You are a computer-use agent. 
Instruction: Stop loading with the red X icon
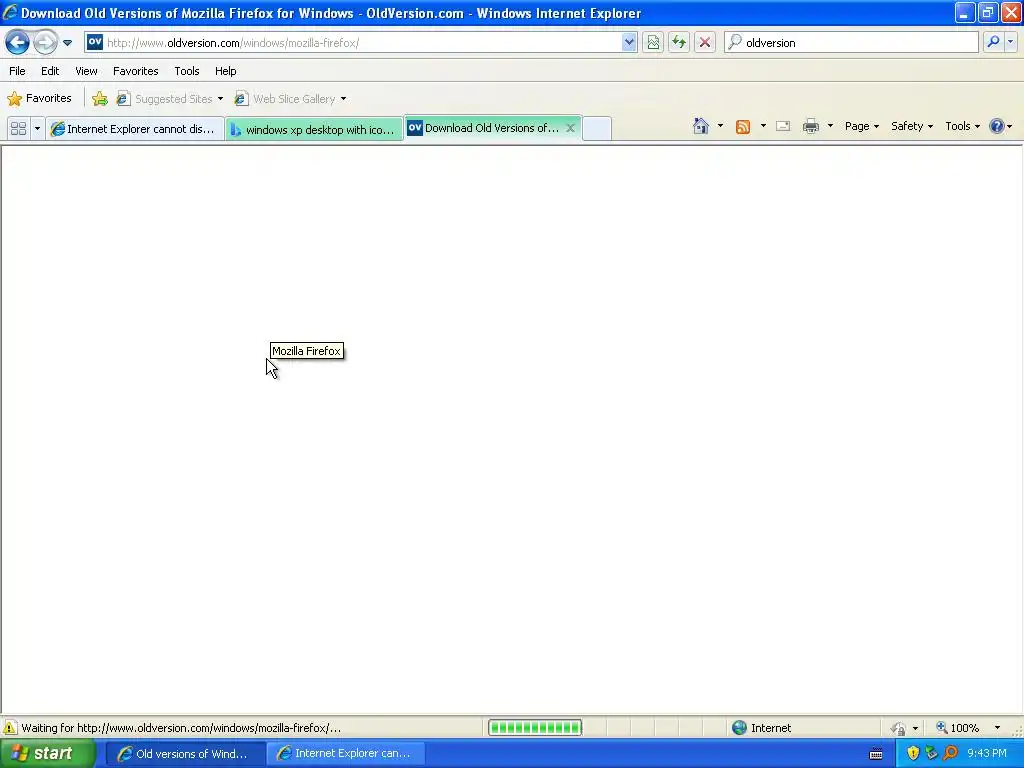[x=705, y=43]
